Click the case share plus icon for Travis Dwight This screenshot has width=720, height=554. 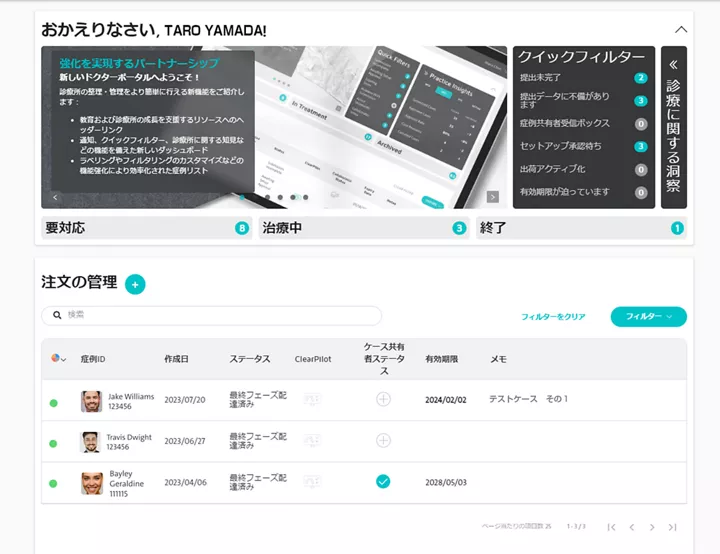[x=383, y=440]
